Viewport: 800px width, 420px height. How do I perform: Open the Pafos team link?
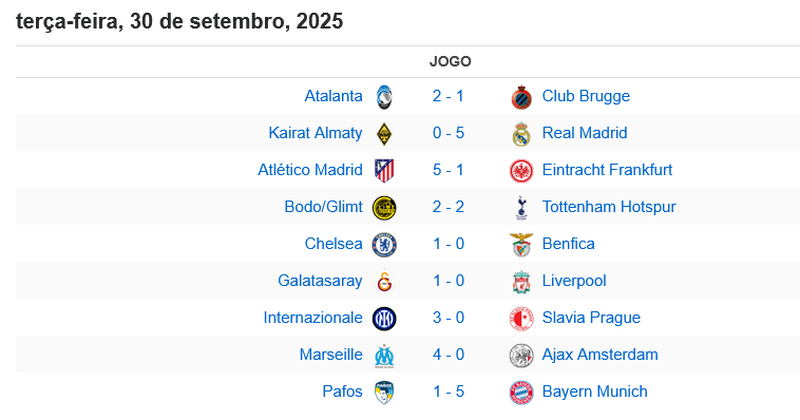[342, 392]
